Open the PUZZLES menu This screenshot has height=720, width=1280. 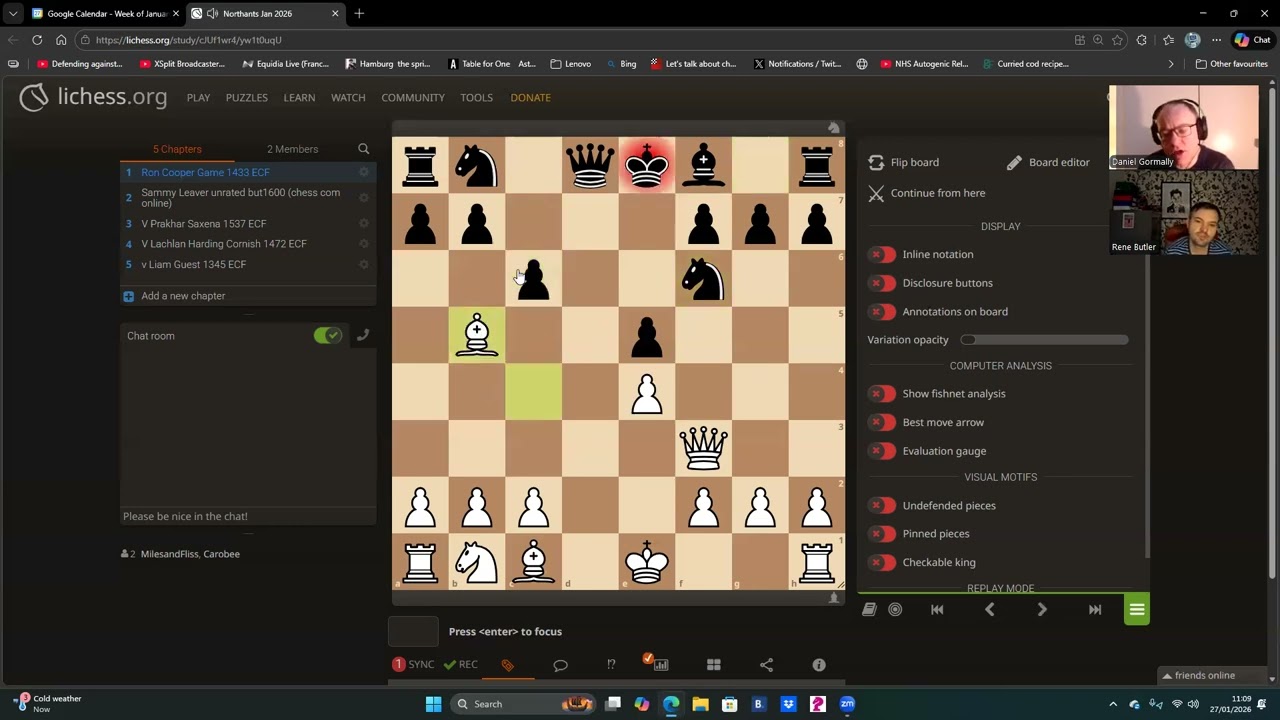(x=246, y=98)
